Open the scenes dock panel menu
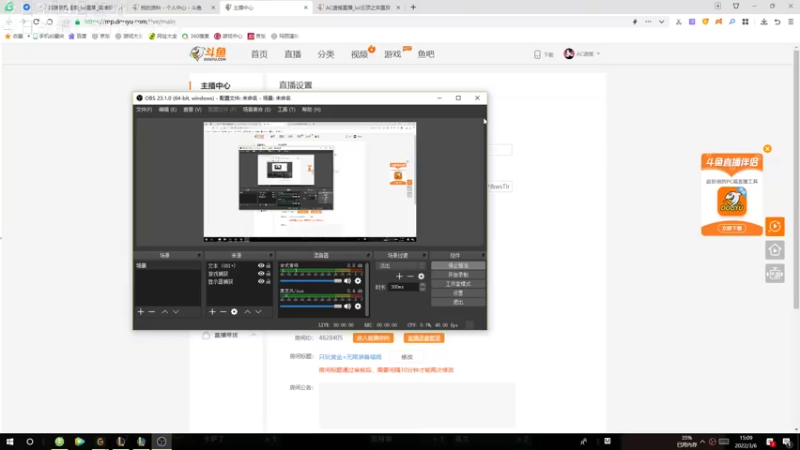 pyautogui.click(x=199, y=255)
